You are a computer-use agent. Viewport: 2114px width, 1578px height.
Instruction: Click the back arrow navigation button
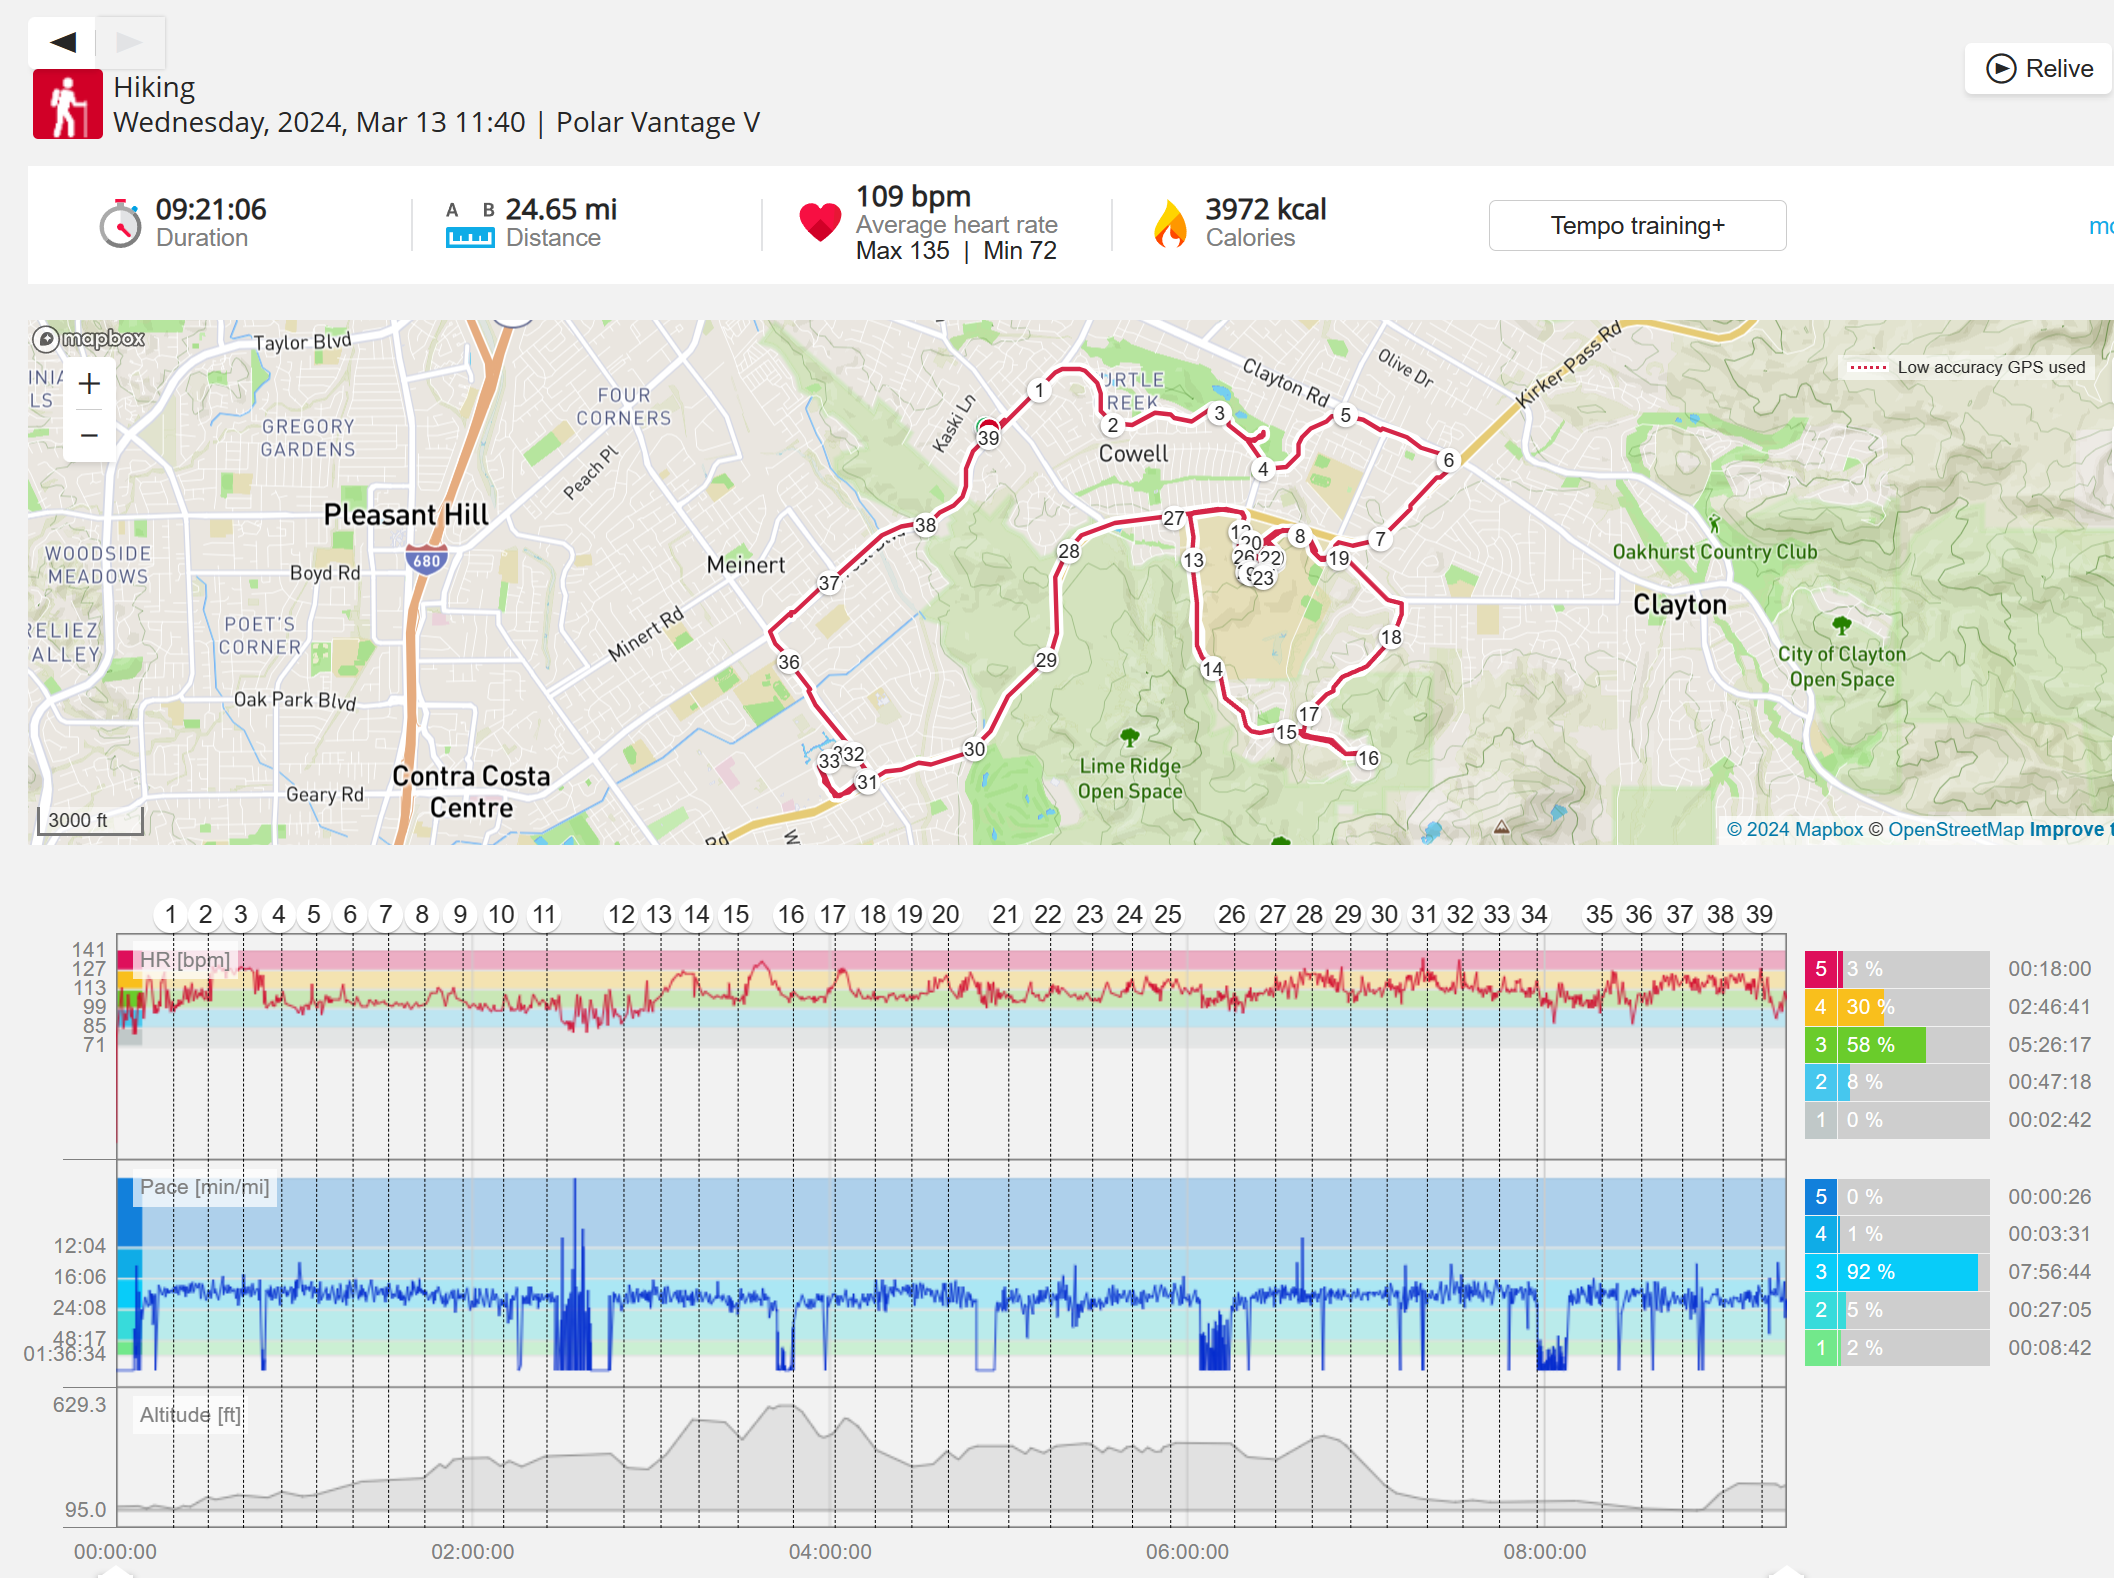62,42
